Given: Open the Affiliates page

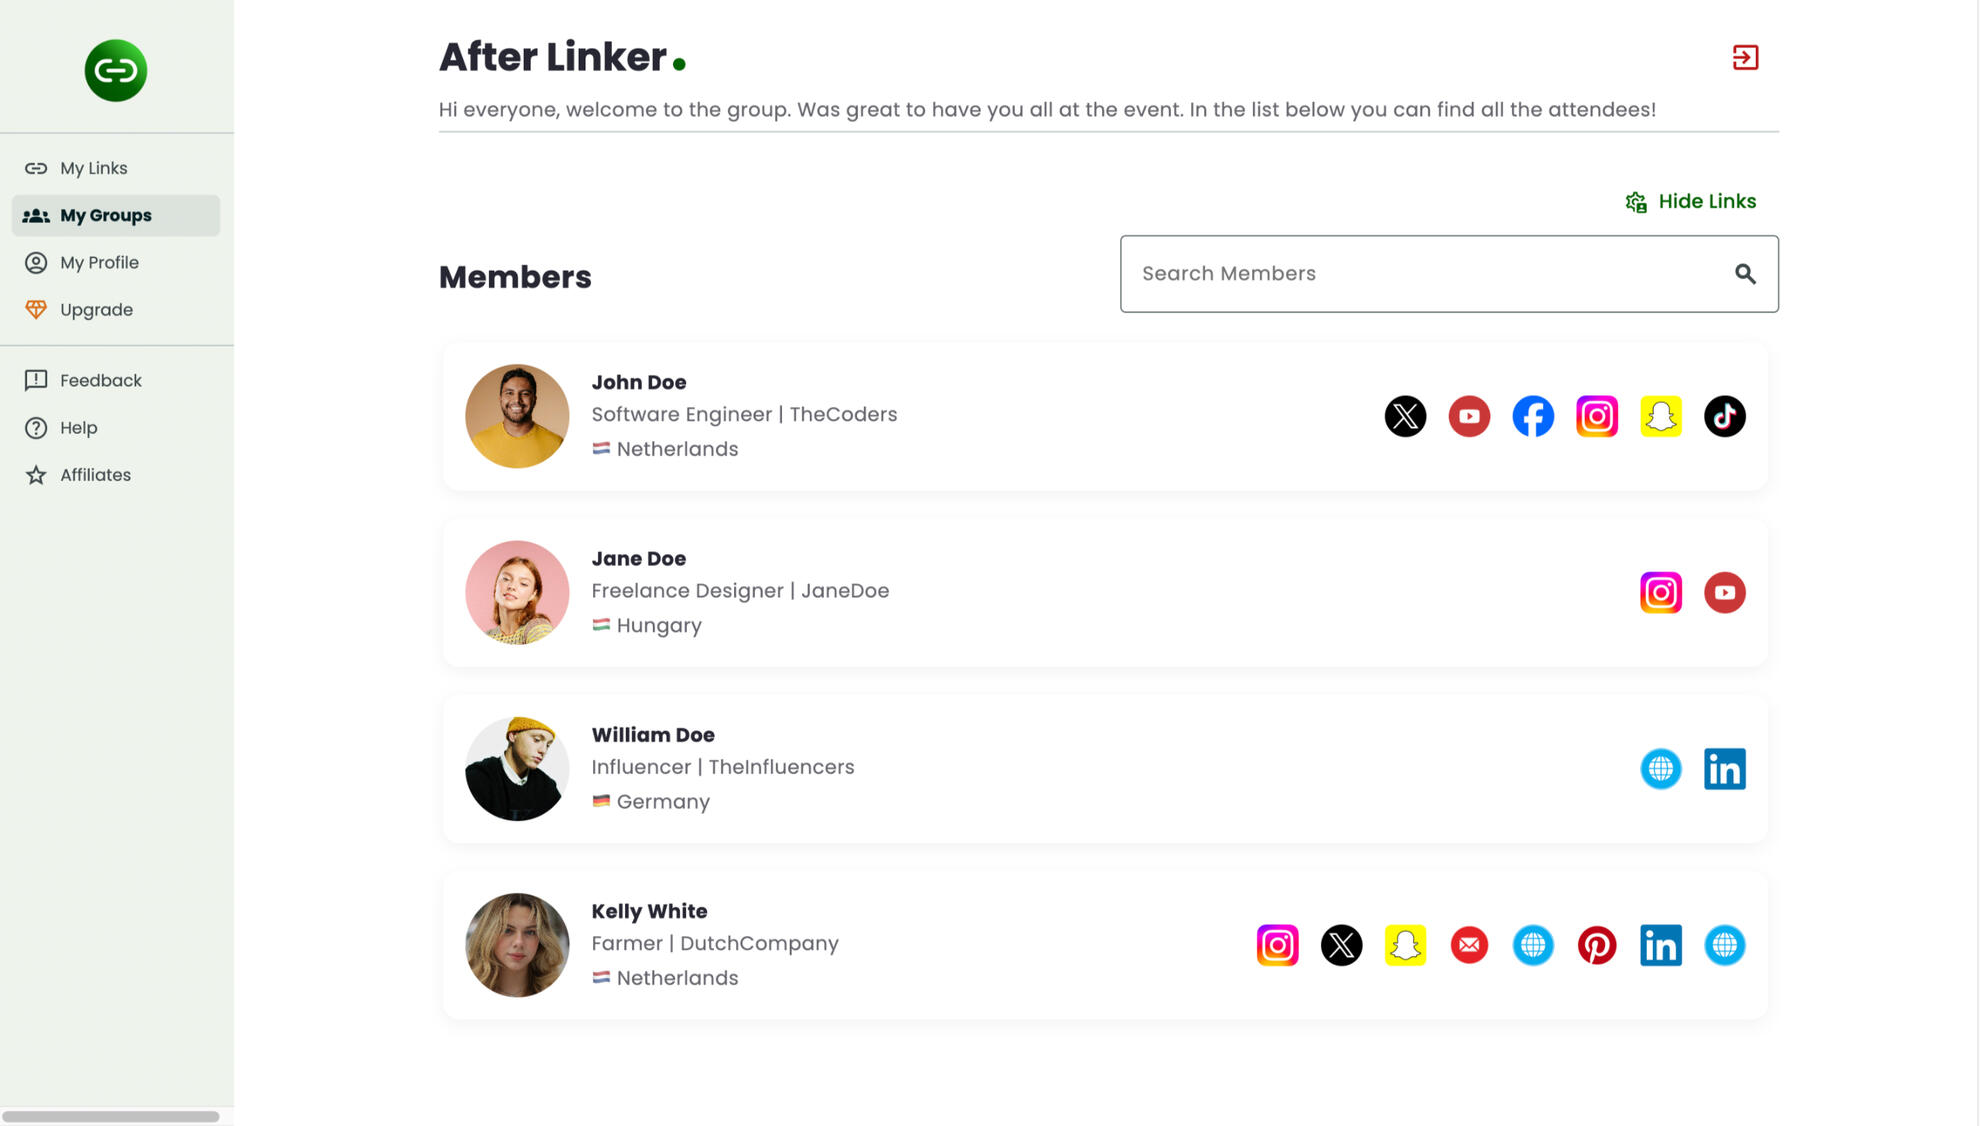Looking at the screenshot, I should (95, 475).
